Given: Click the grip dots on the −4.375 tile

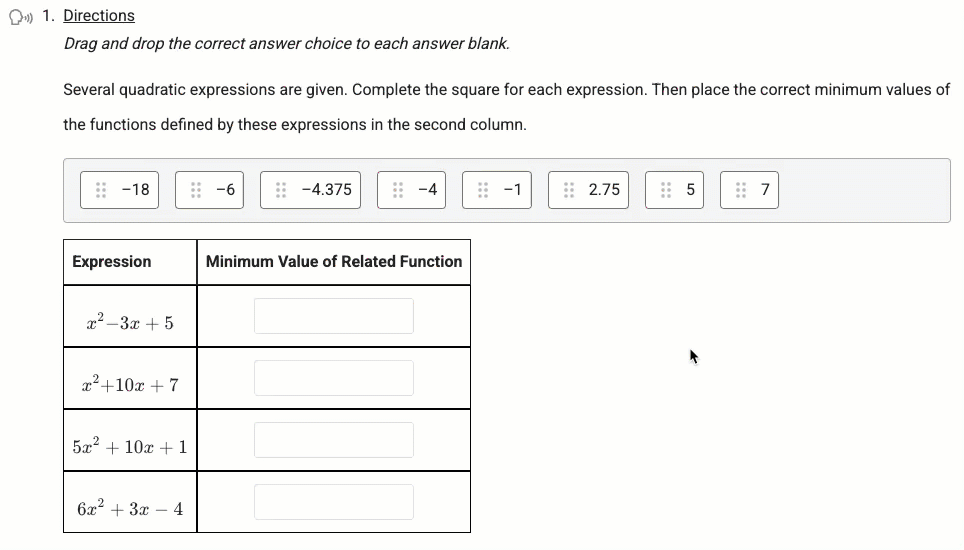Looking at the screenshot, I should tap(281, 190).
